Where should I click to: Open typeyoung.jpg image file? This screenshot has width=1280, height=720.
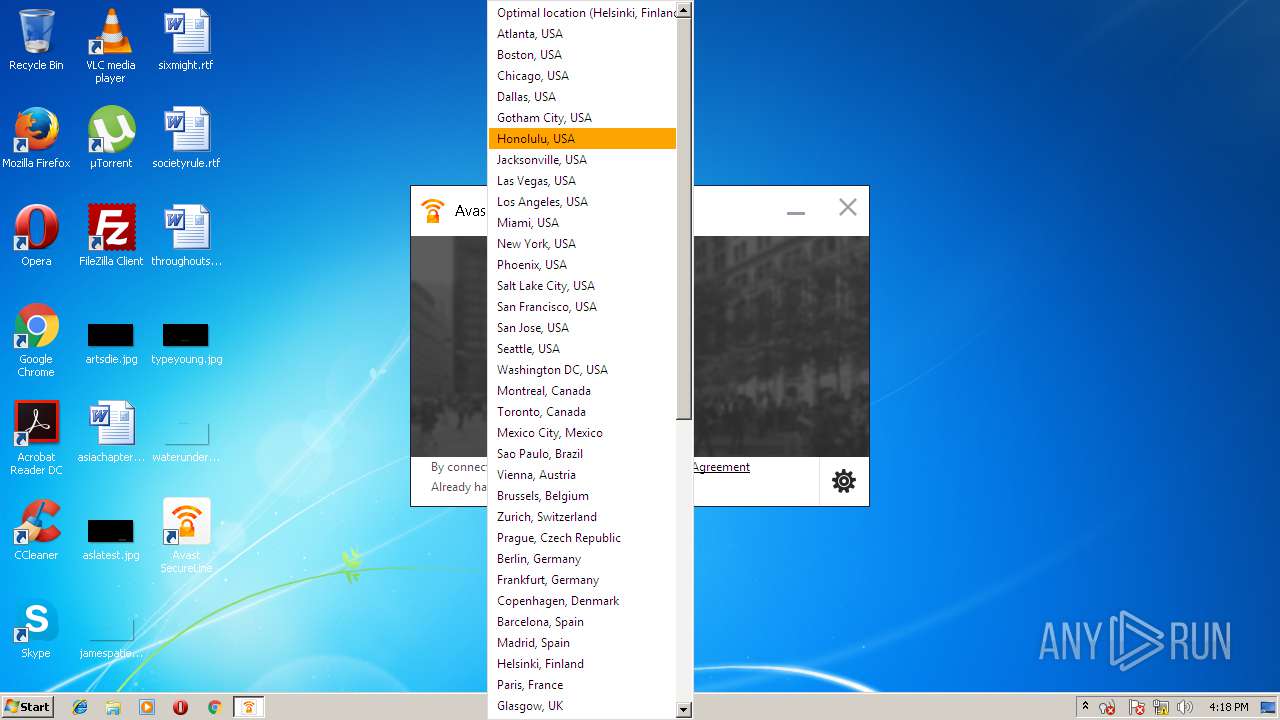click(186, 342)
